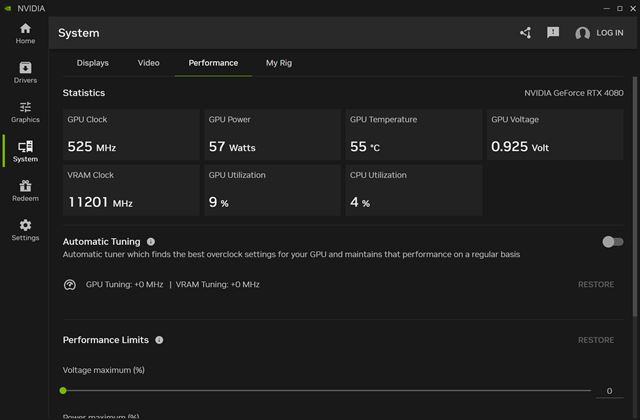Switch to the Video tab
Viewport: 640px width, 420px height.
click(x=149, y=63)
